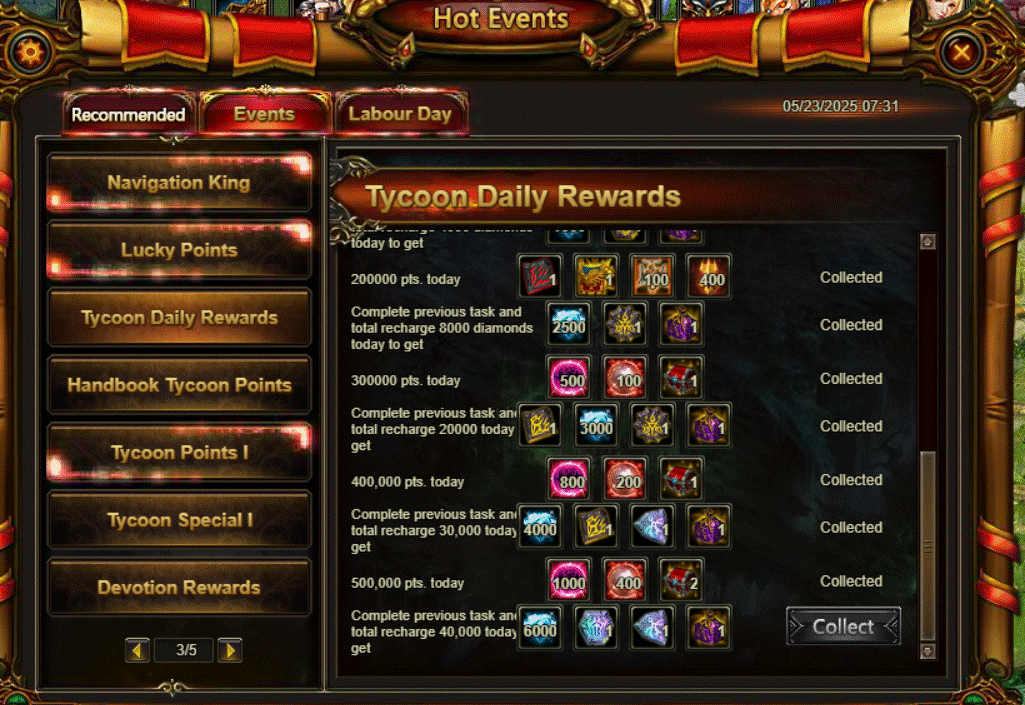1025x705 pixels.
Task: Click the 6000 diamonds reward icon
Action: pos(540,628)
